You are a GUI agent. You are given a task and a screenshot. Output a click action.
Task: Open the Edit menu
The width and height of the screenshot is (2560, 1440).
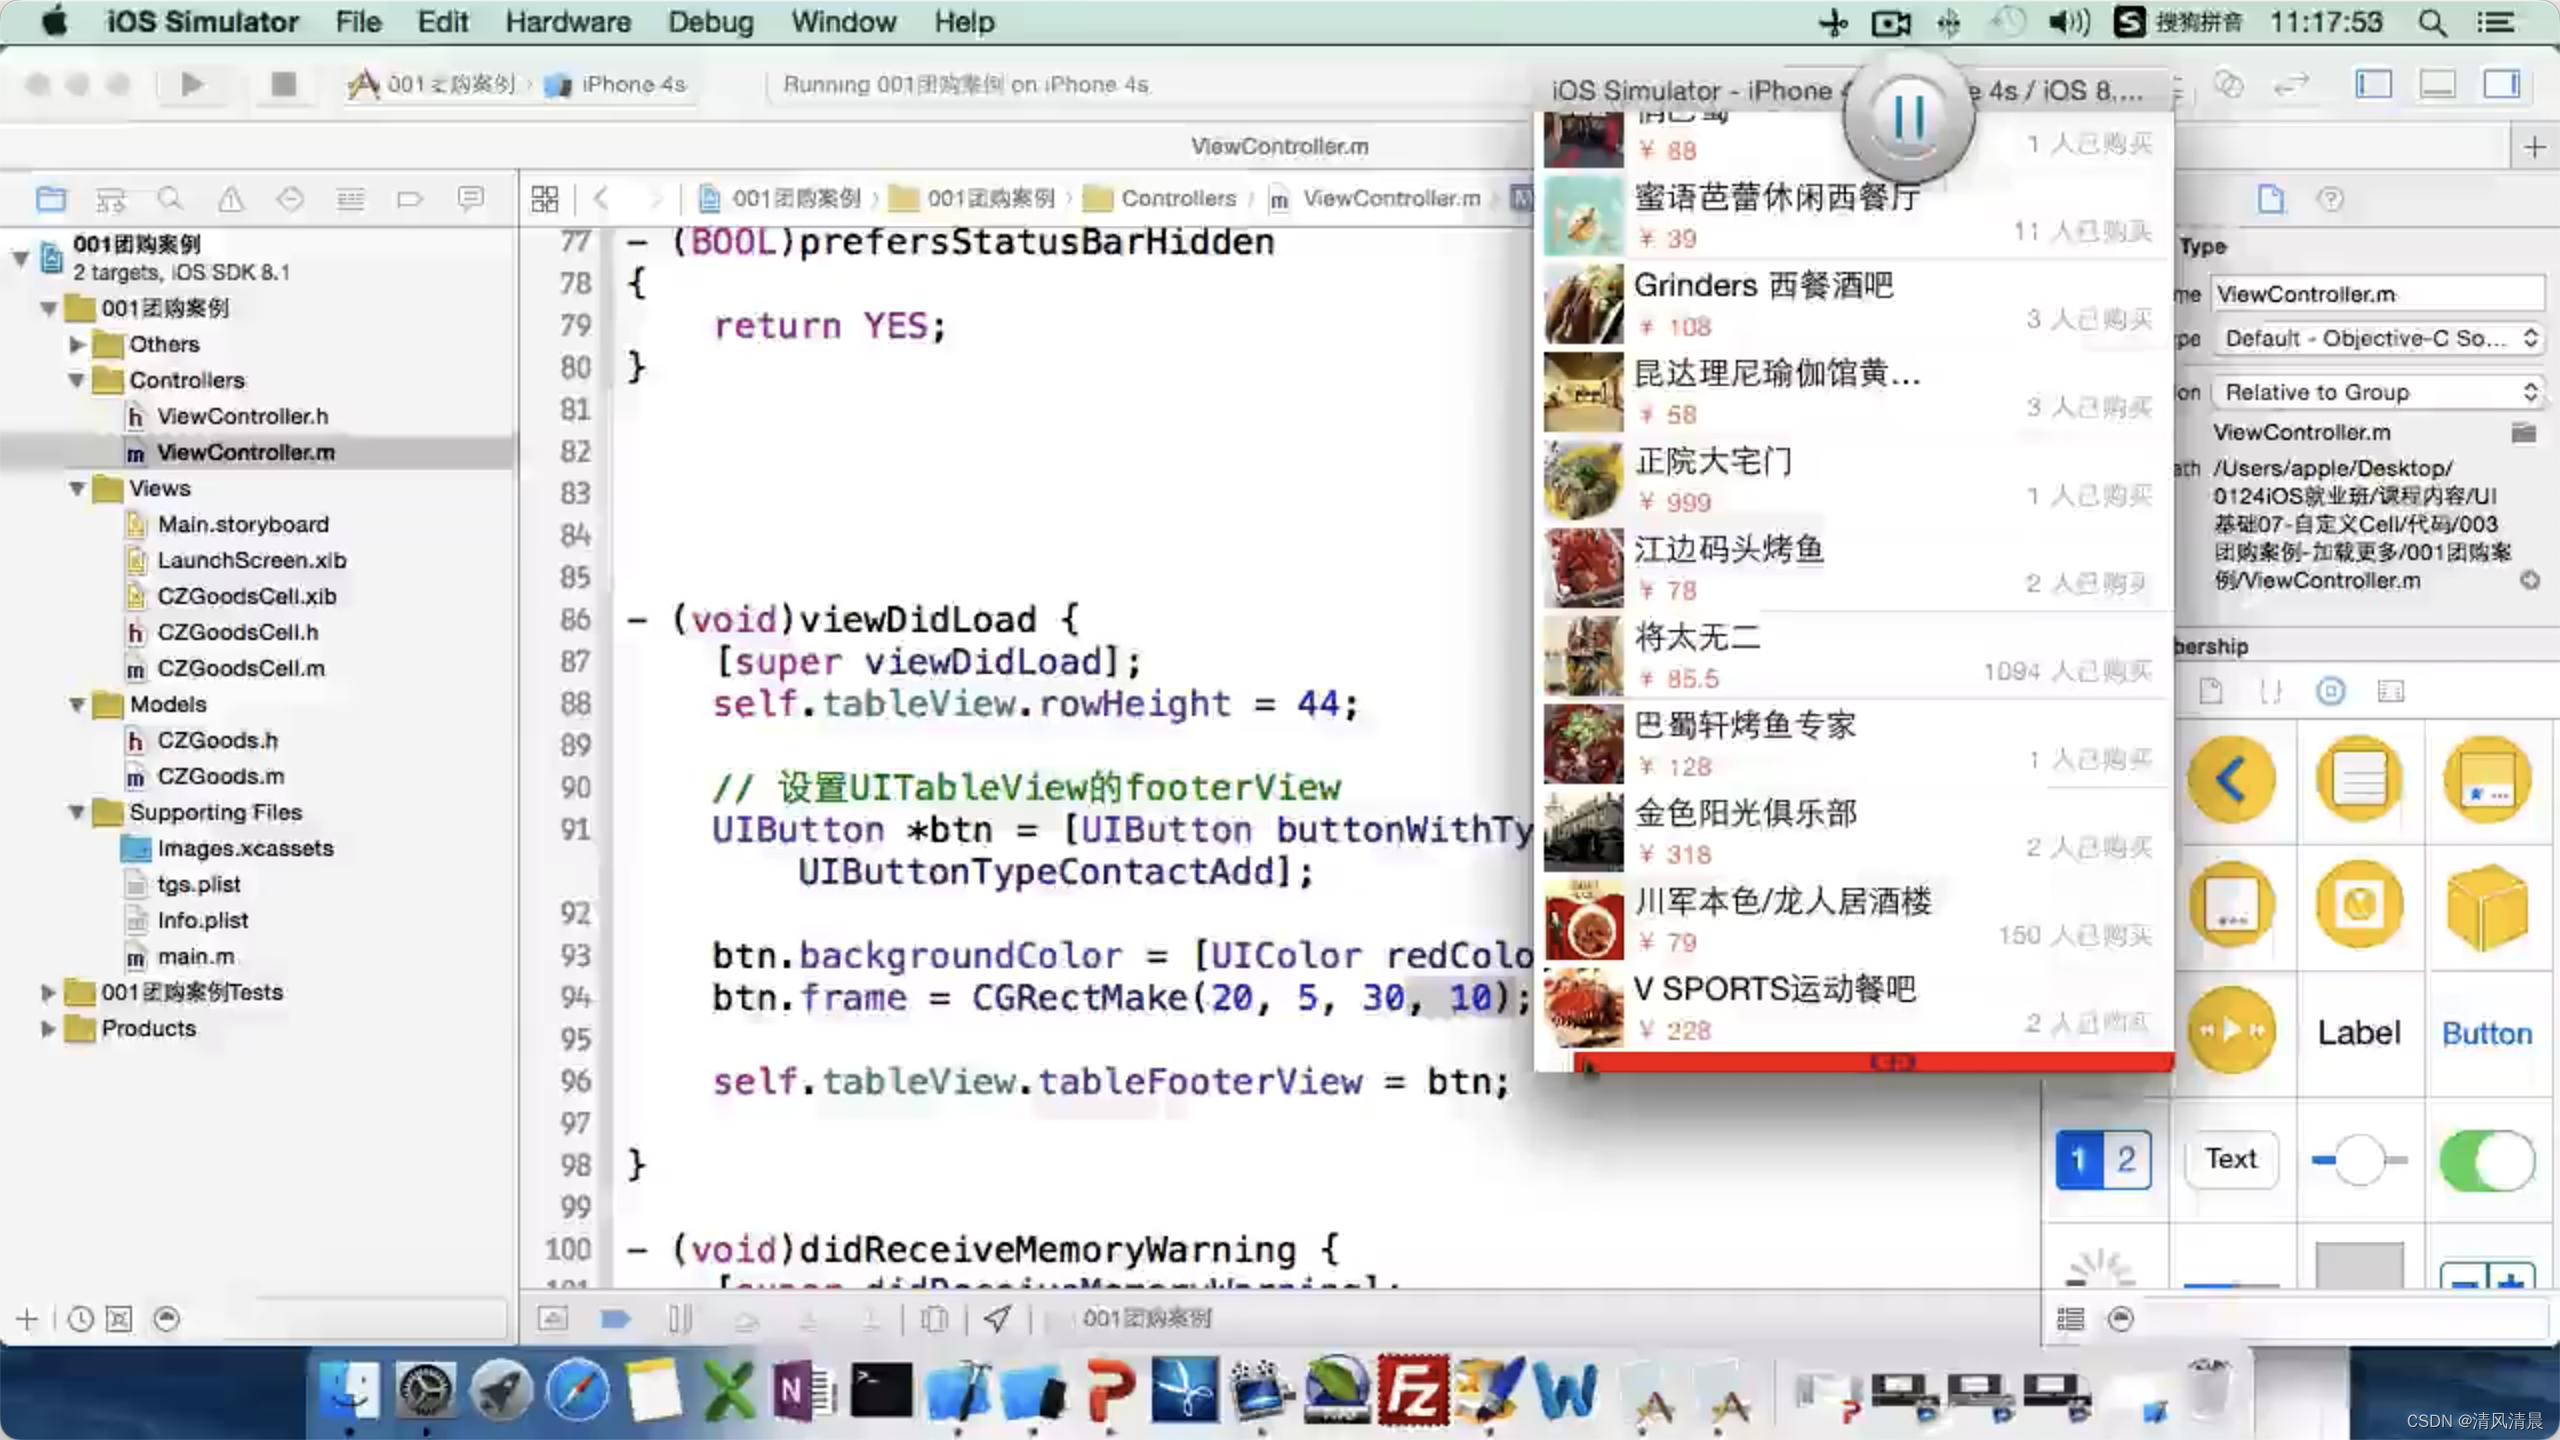(442, 22)
